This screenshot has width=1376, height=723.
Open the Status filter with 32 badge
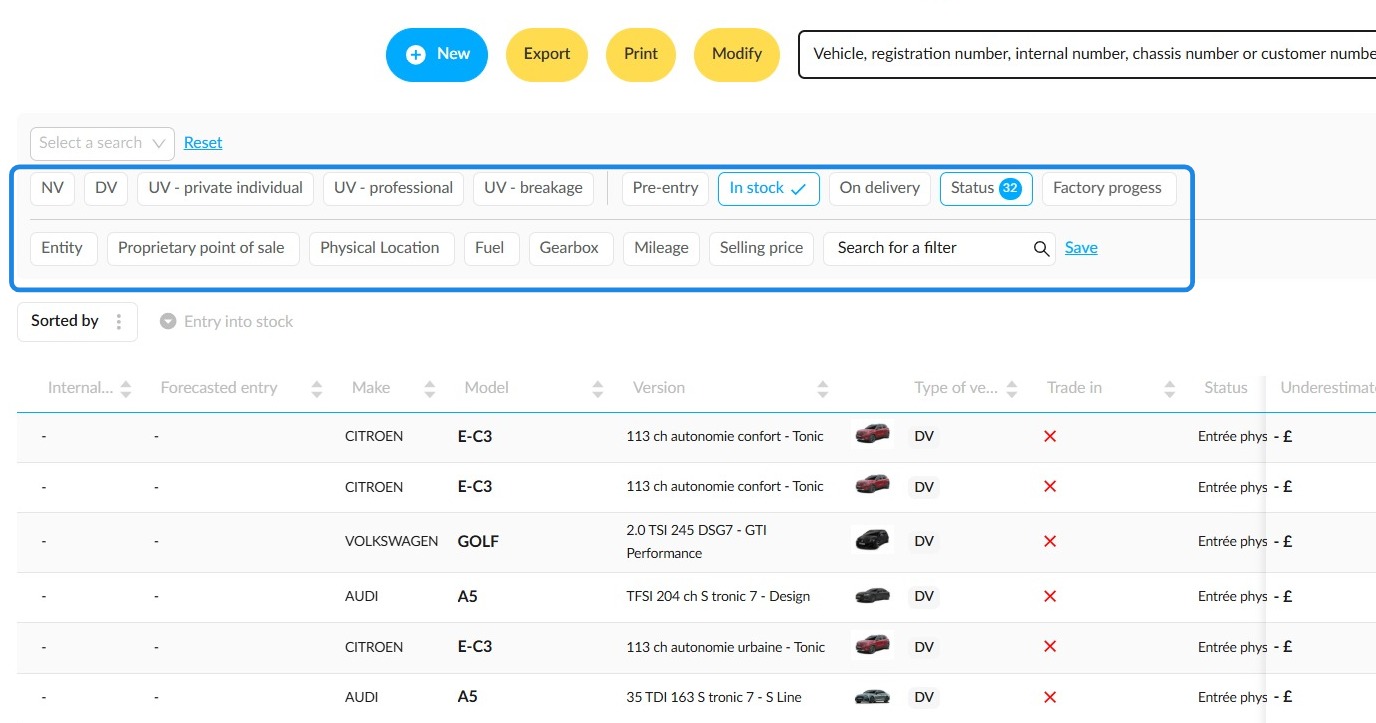point(986,189)
